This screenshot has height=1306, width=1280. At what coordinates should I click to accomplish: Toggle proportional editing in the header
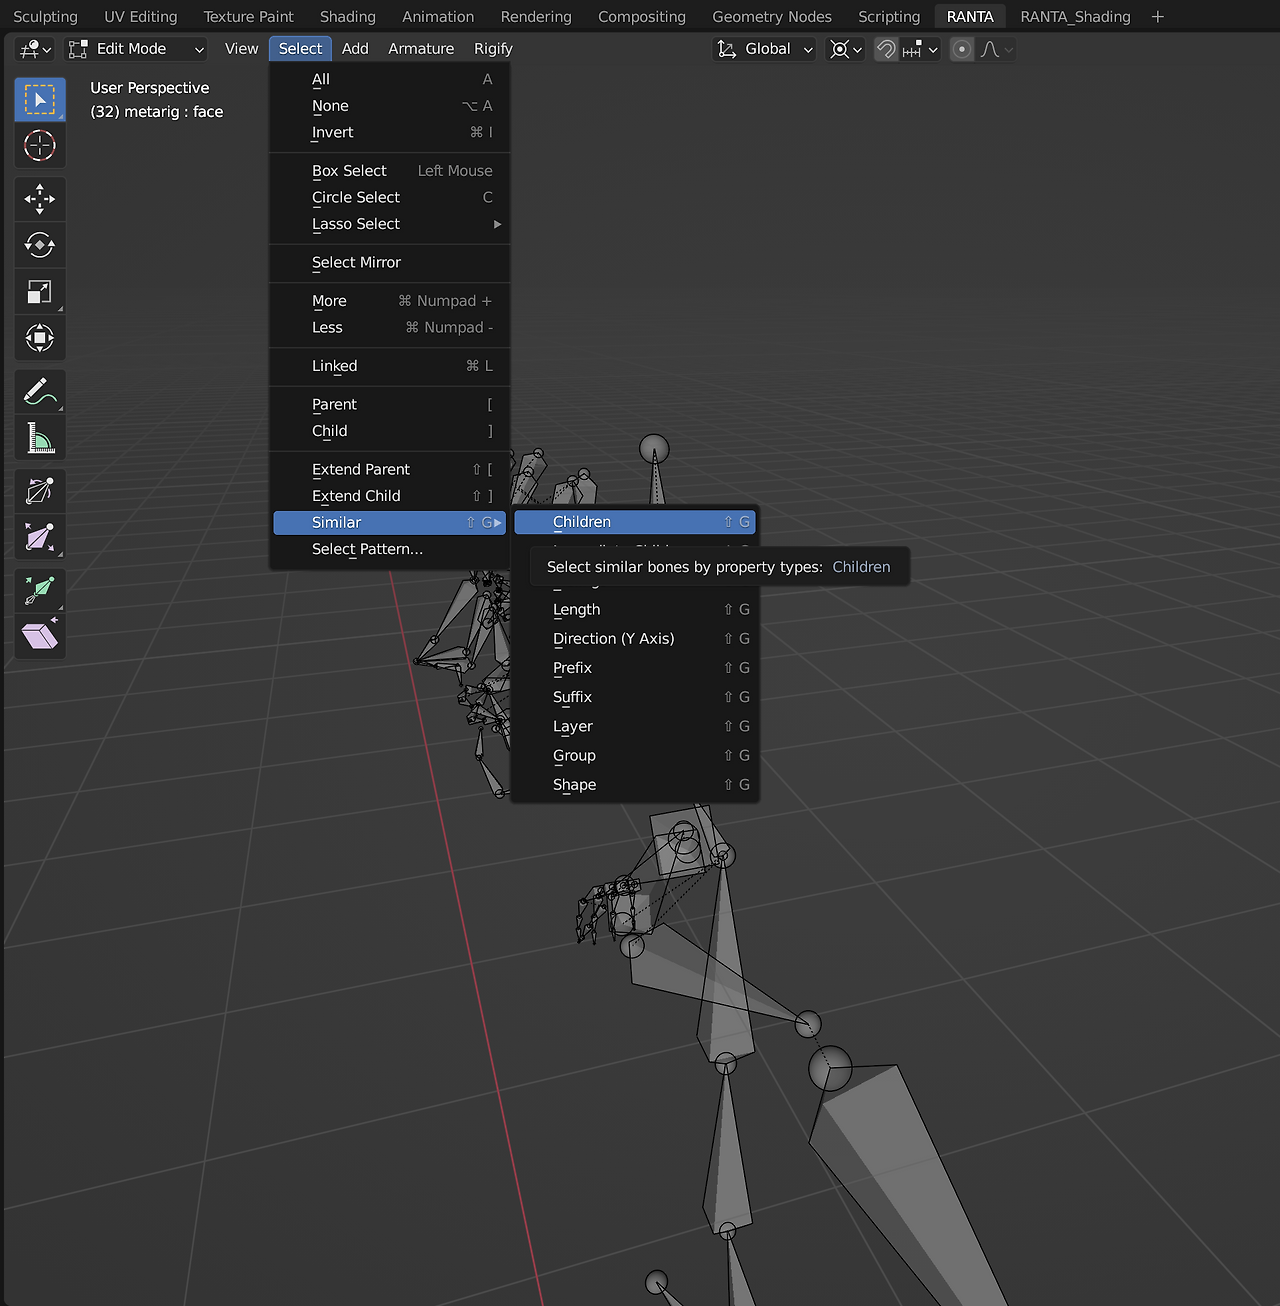click(x=962, y=49)
